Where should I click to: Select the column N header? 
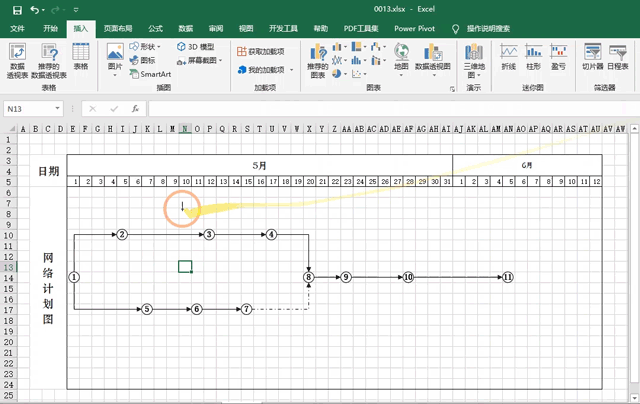185,129
